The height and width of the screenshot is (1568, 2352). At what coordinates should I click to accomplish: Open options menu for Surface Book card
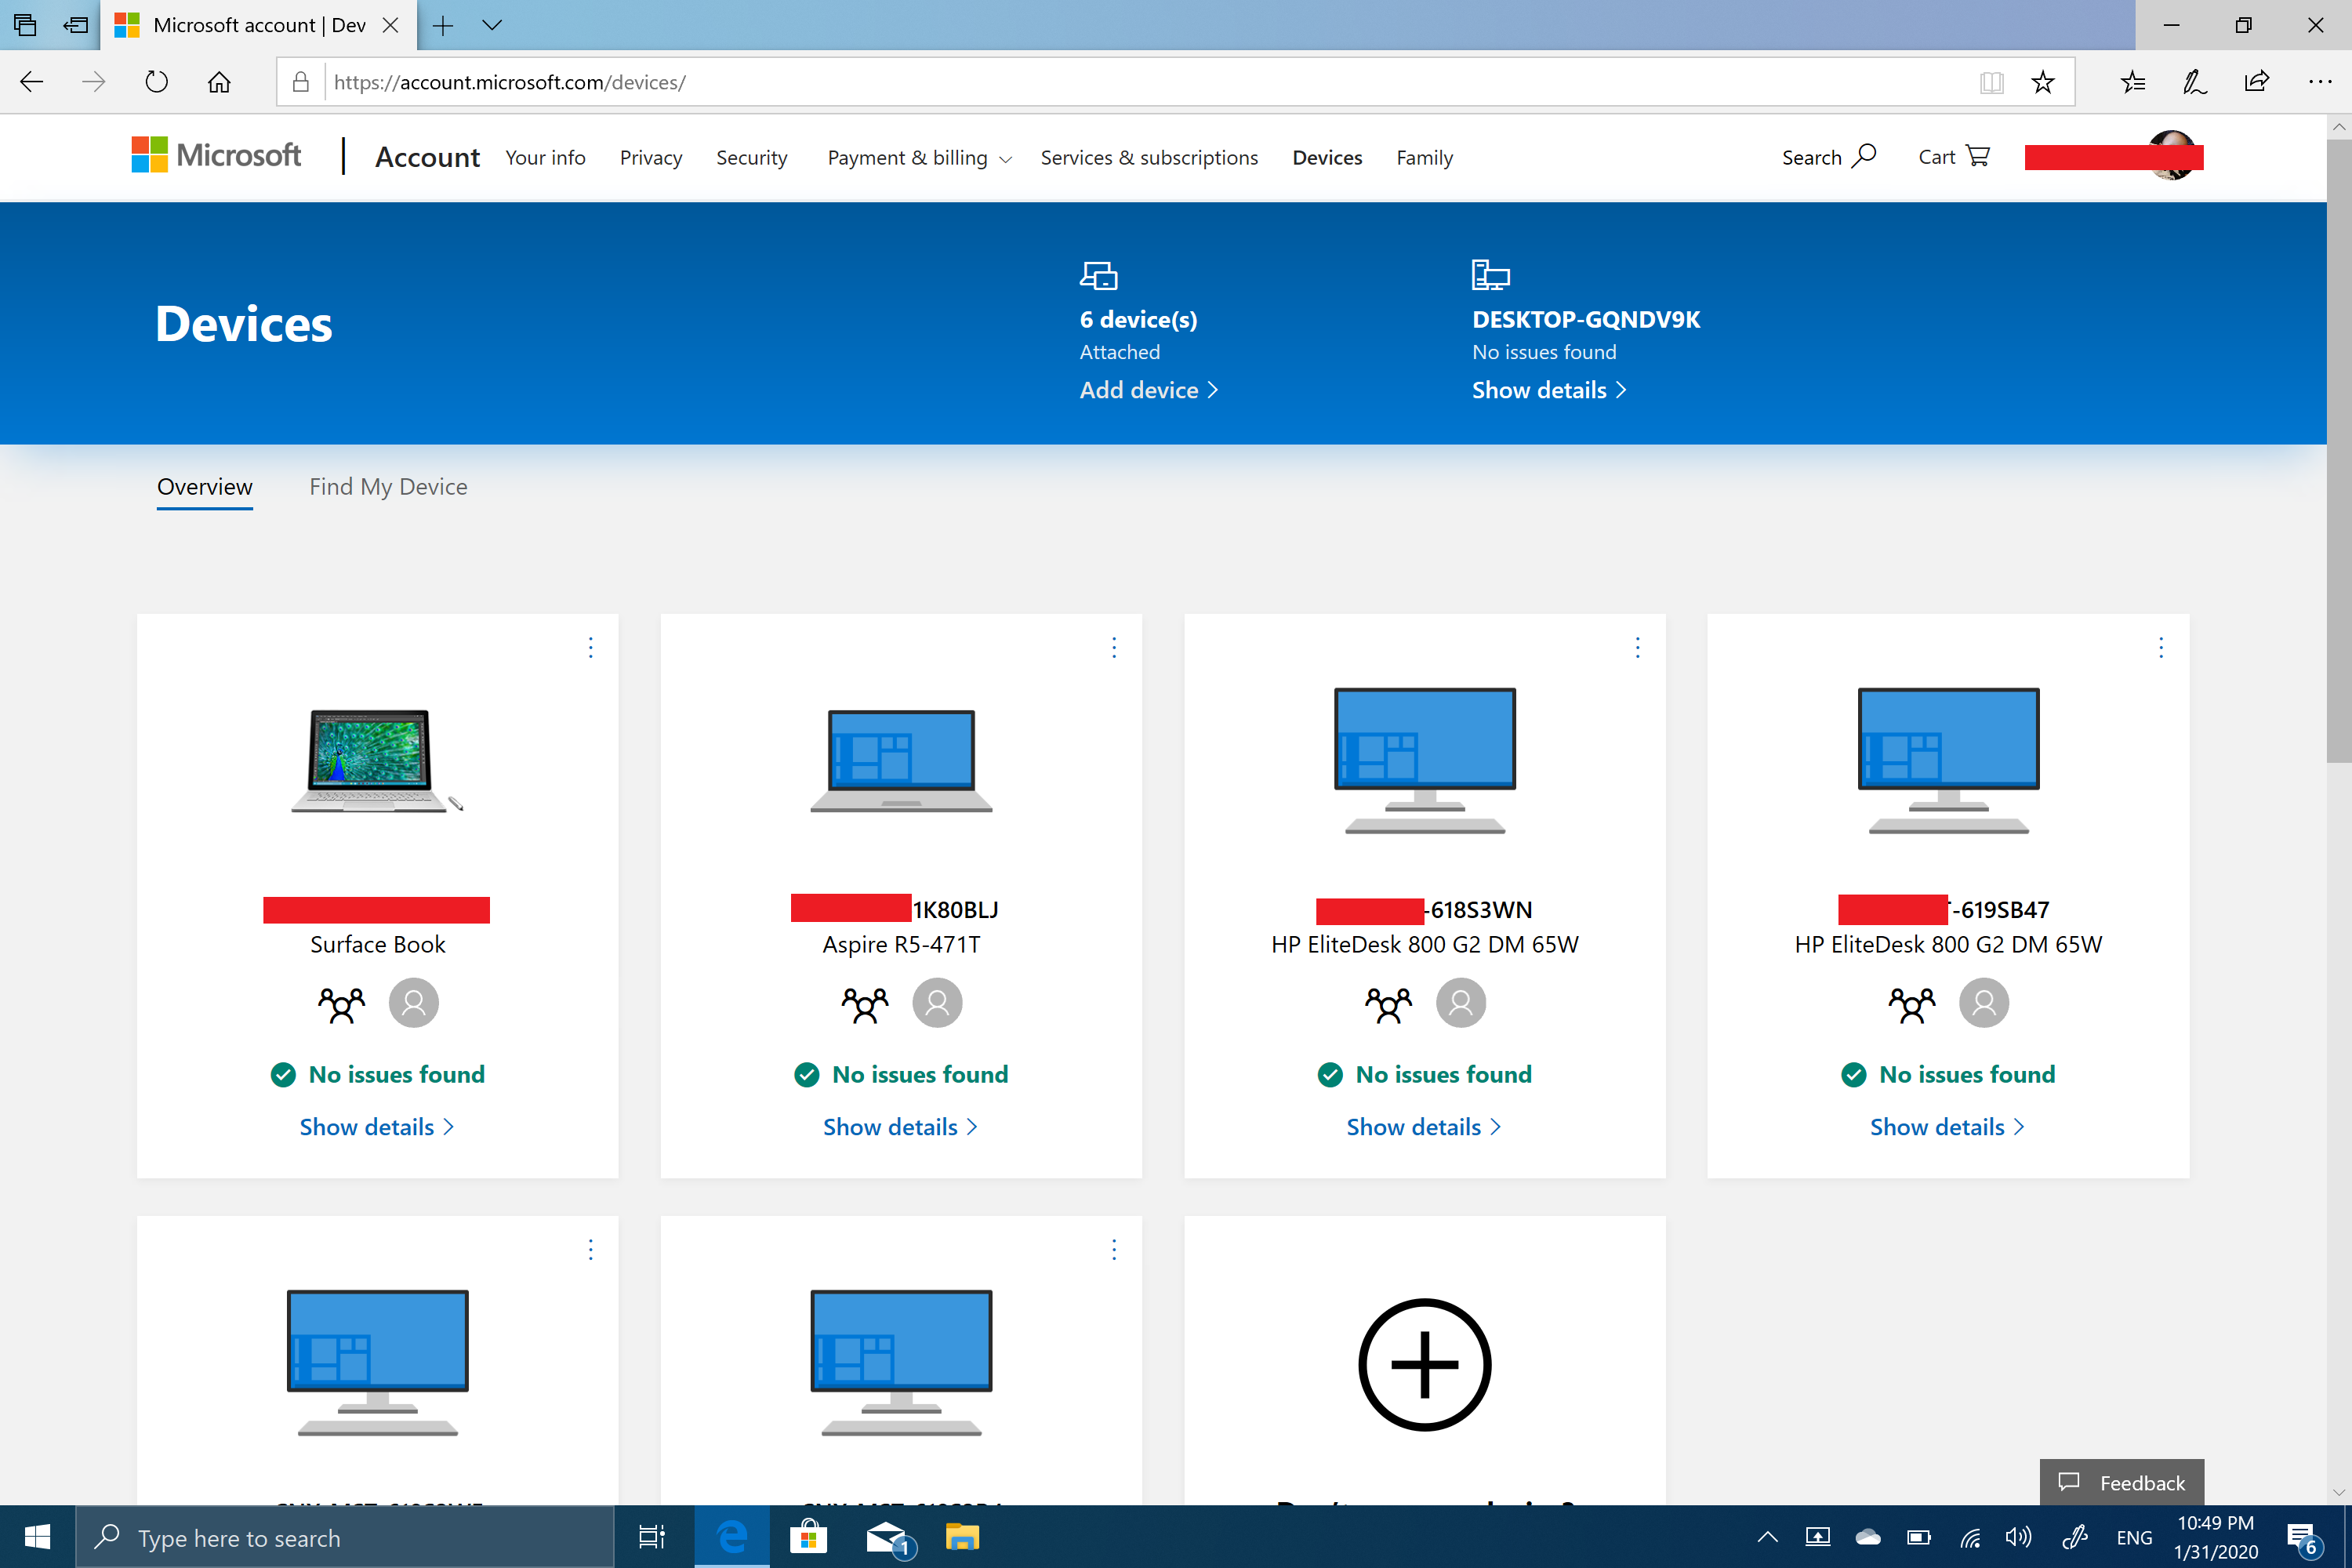click(x=591, y=648)
